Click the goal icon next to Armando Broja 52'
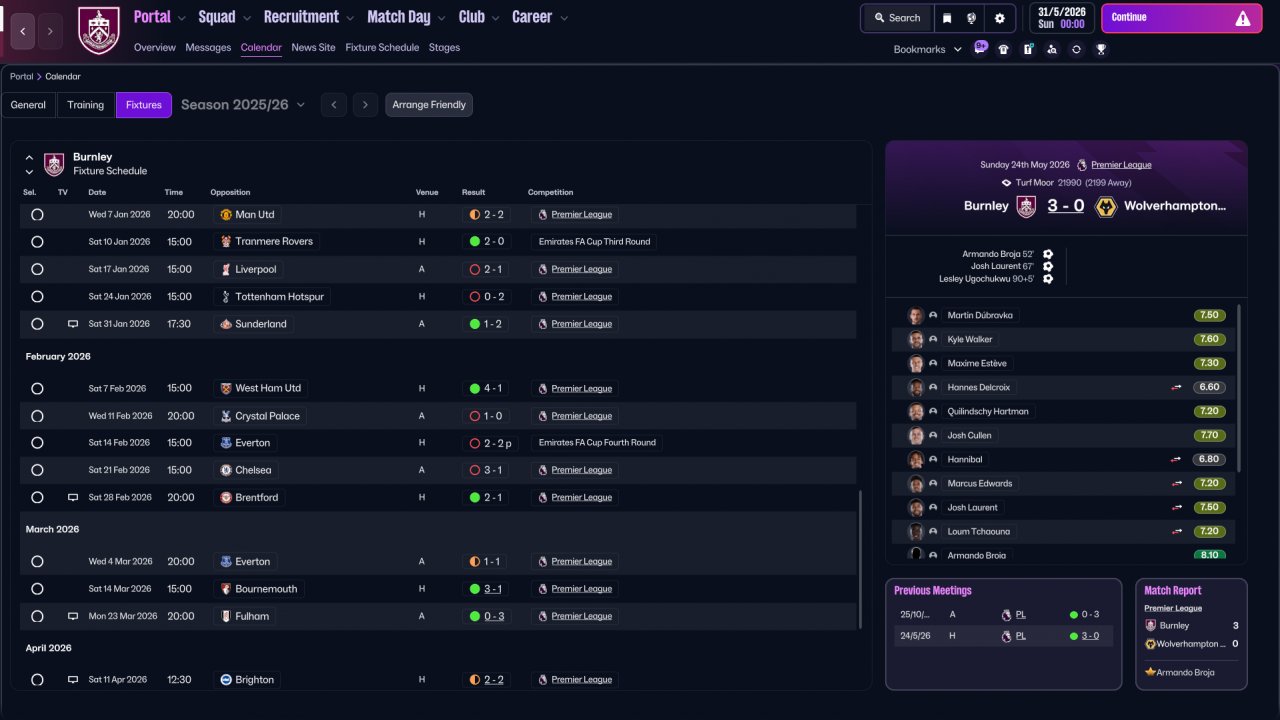 (x=1048, y=255)
